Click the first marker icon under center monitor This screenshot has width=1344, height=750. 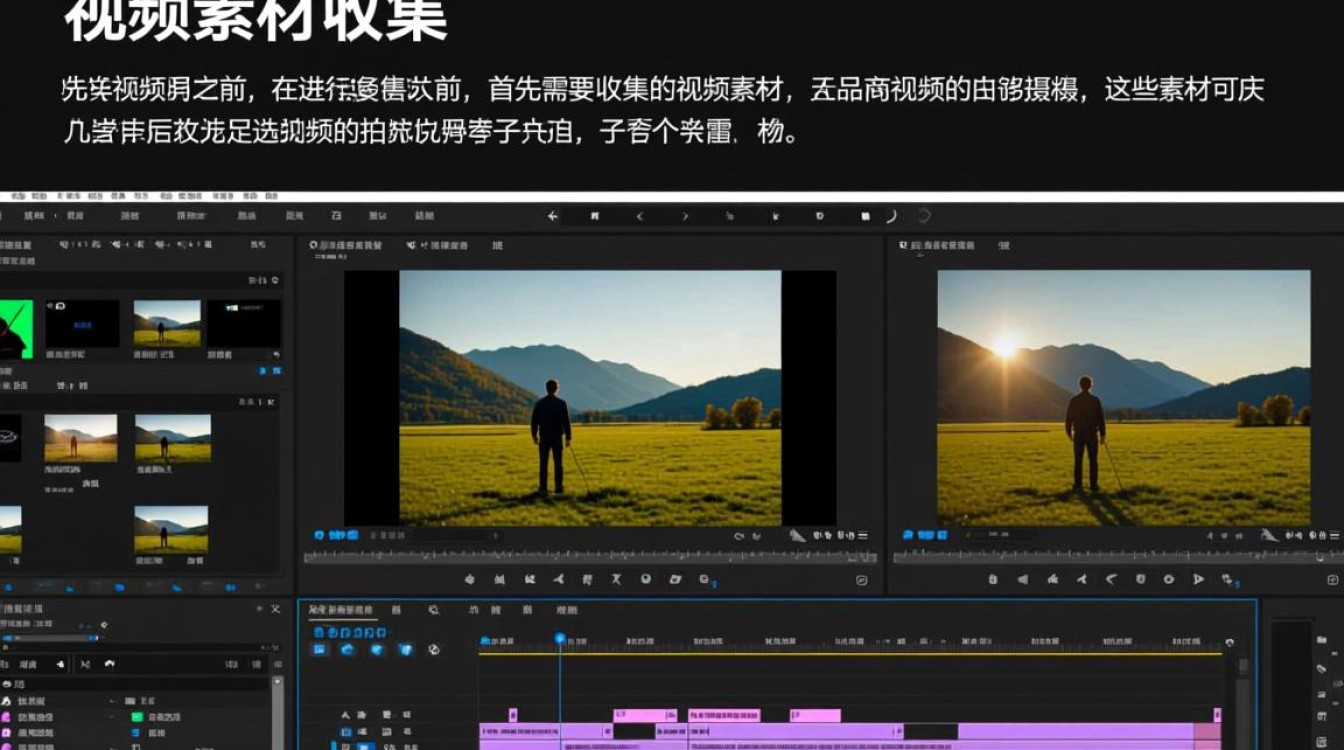tap(470, 579)
